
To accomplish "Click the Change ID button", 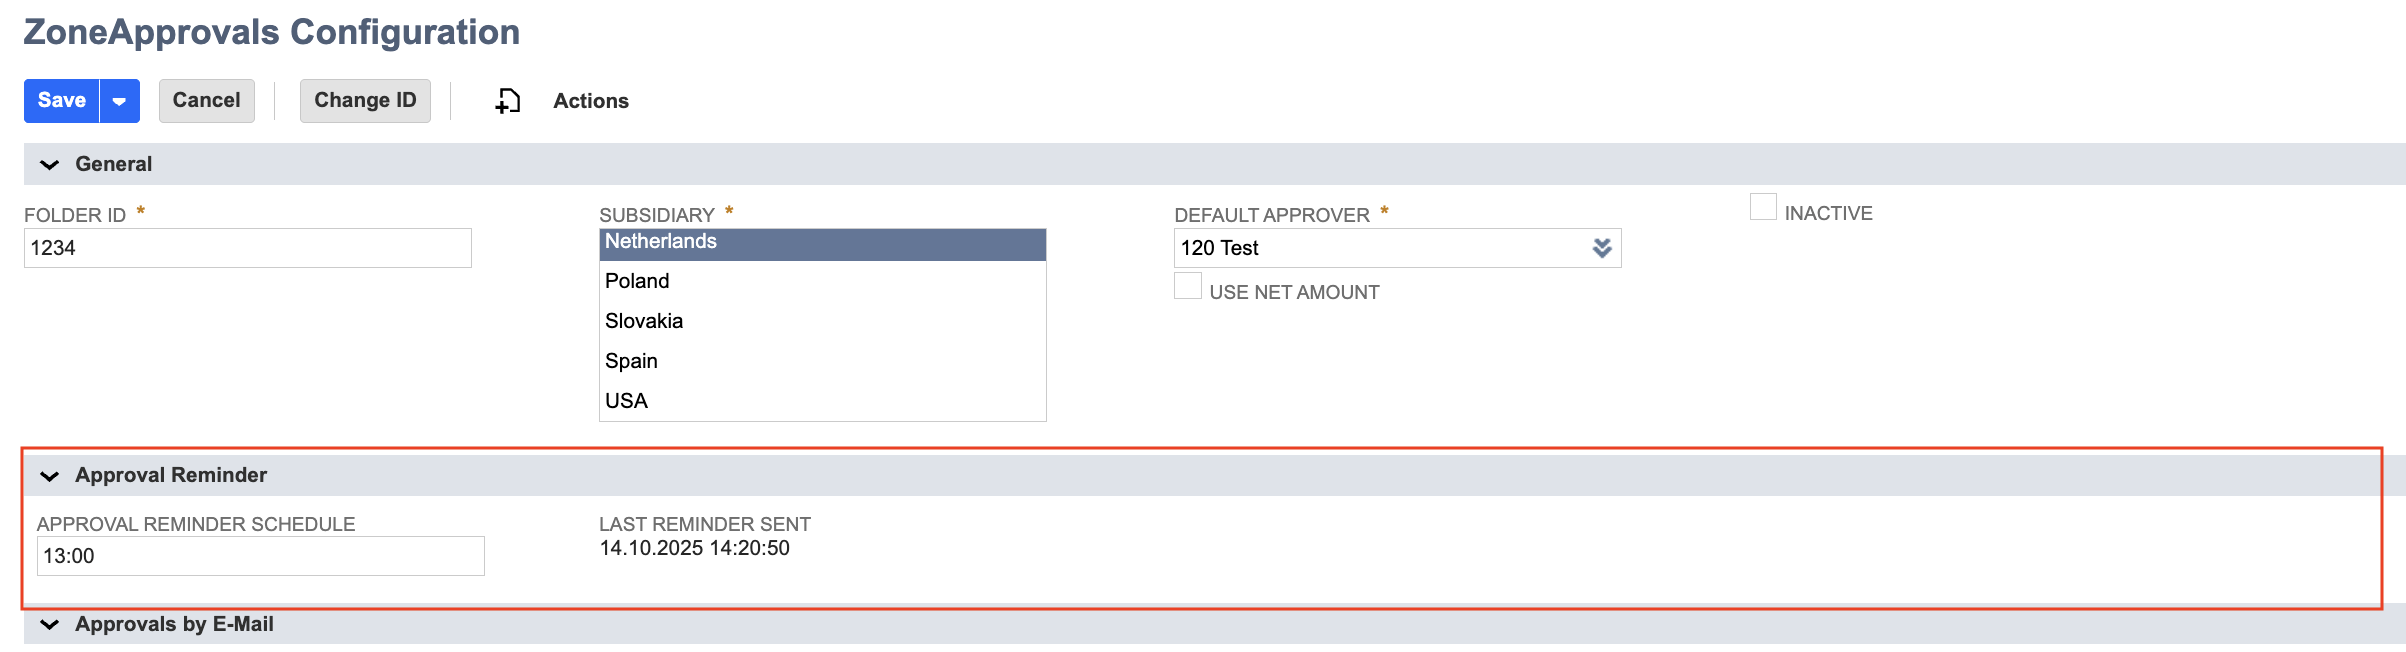I will click(365, 101).
